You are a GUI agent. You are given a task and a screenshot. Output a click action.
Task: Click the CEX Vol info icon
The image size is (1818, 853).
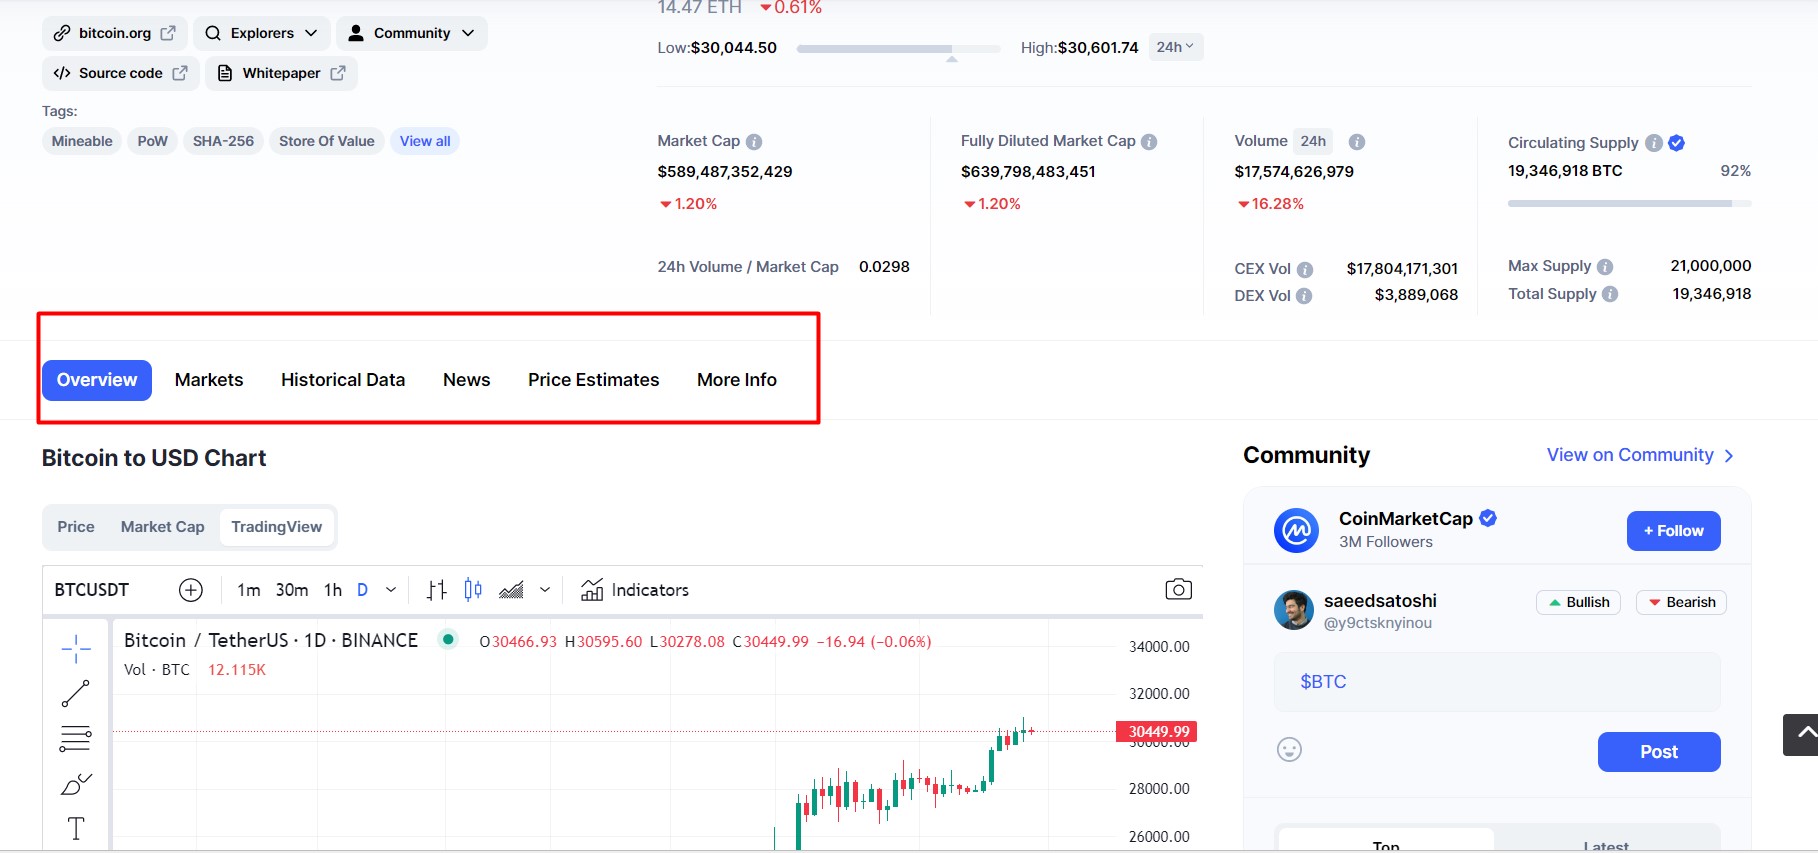tap(1305, 269)
